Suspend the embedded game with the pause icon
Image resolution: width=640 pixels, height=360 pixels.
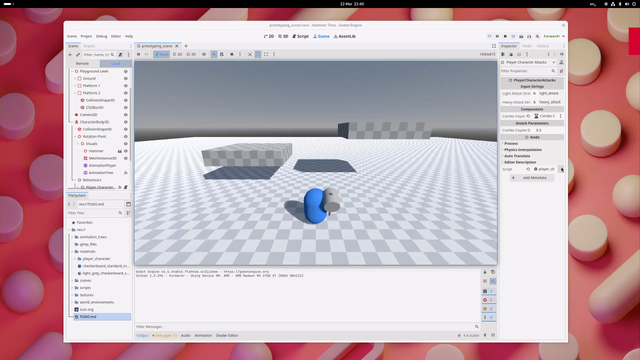click(x=139, y=54)
